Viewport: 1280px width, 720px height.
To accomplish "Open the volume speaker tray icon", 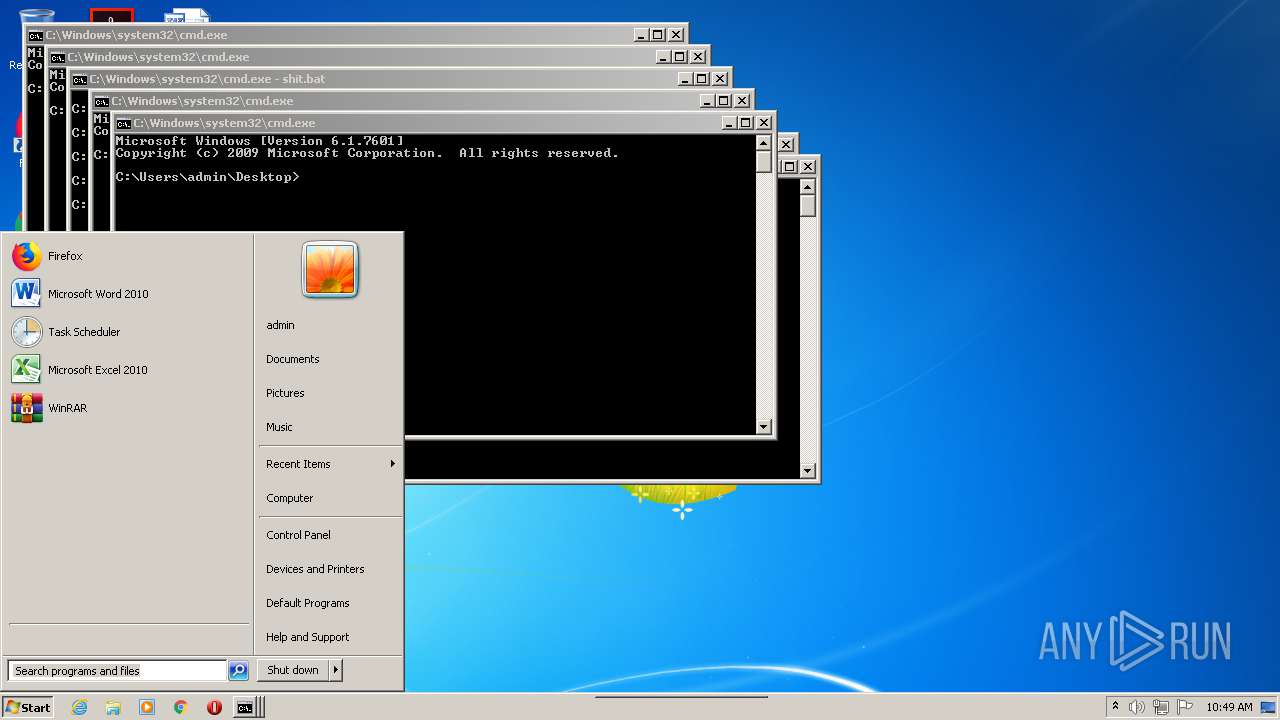I will pyautogui.click(x=1137, y=707).
